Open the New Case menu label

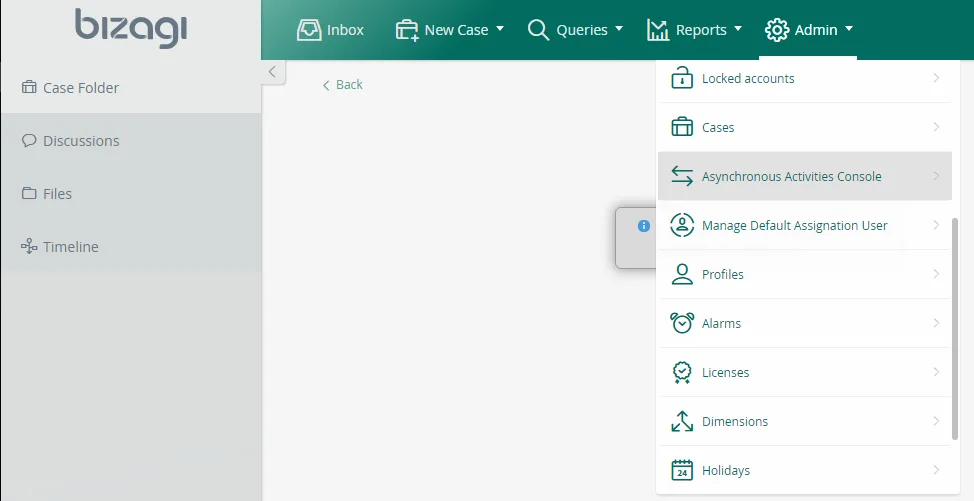pos(457,30)
